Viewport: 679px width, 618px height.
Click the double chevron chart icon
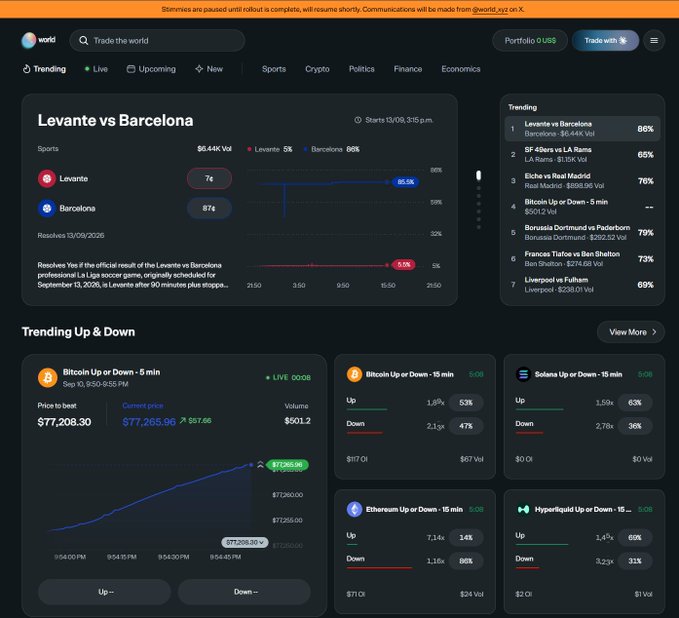(260, 465)
